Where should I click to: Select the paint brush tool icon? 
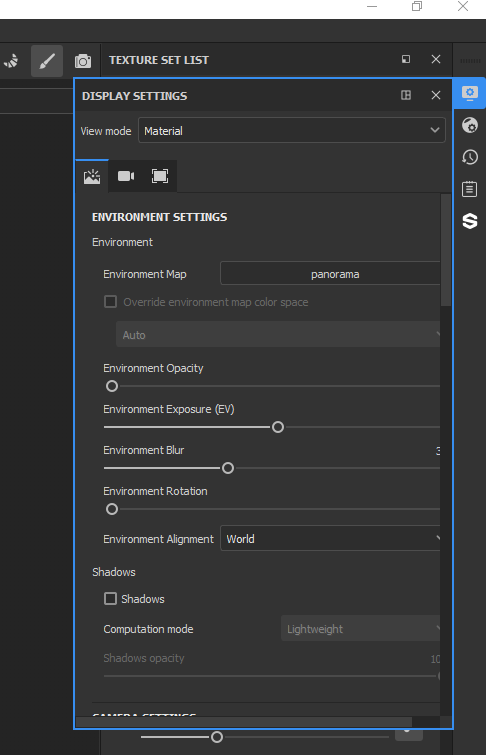point(47,61)
